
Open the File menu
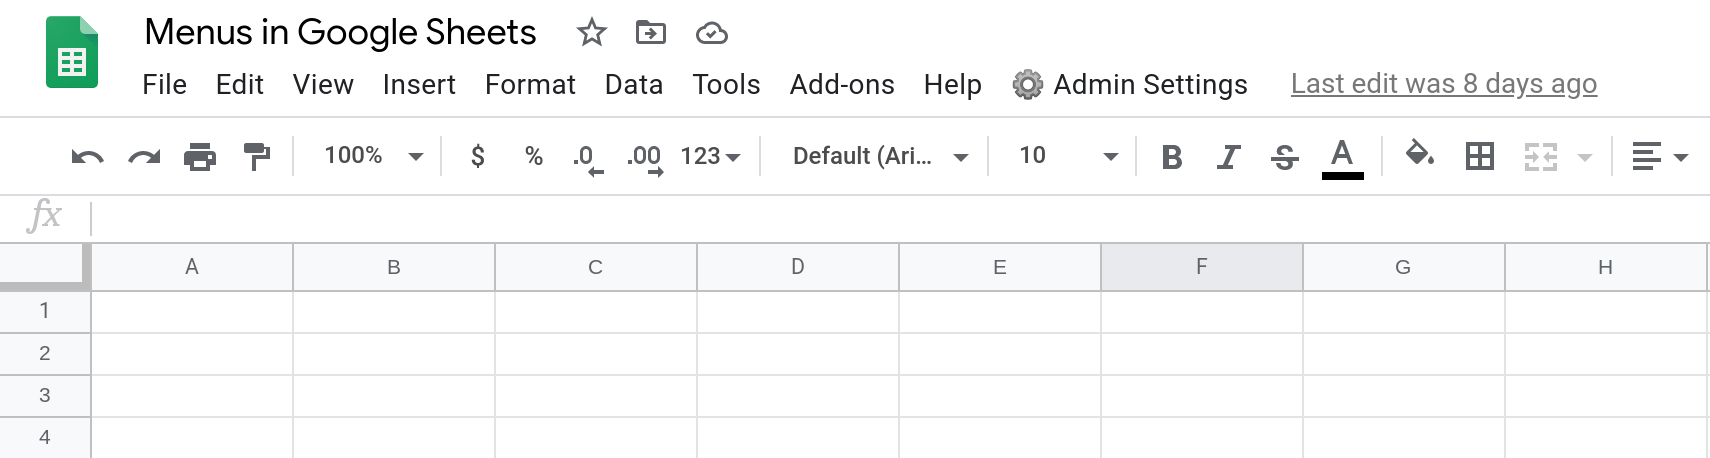pos(164,84)
